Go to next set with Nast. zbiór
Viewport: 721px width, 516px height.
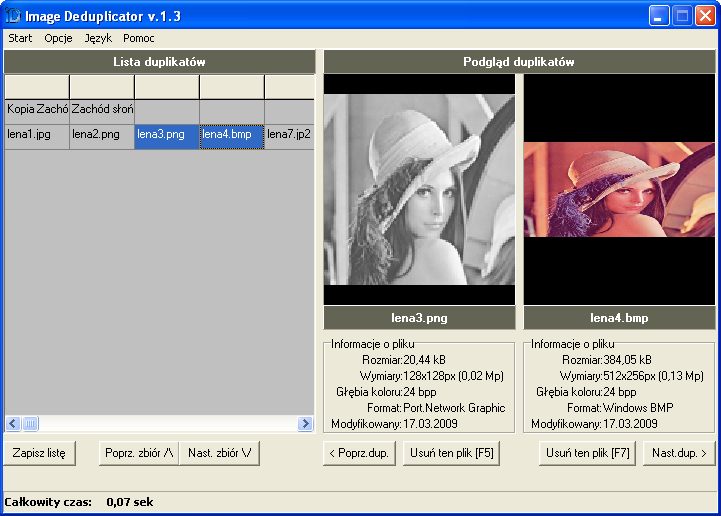[219, 453]
